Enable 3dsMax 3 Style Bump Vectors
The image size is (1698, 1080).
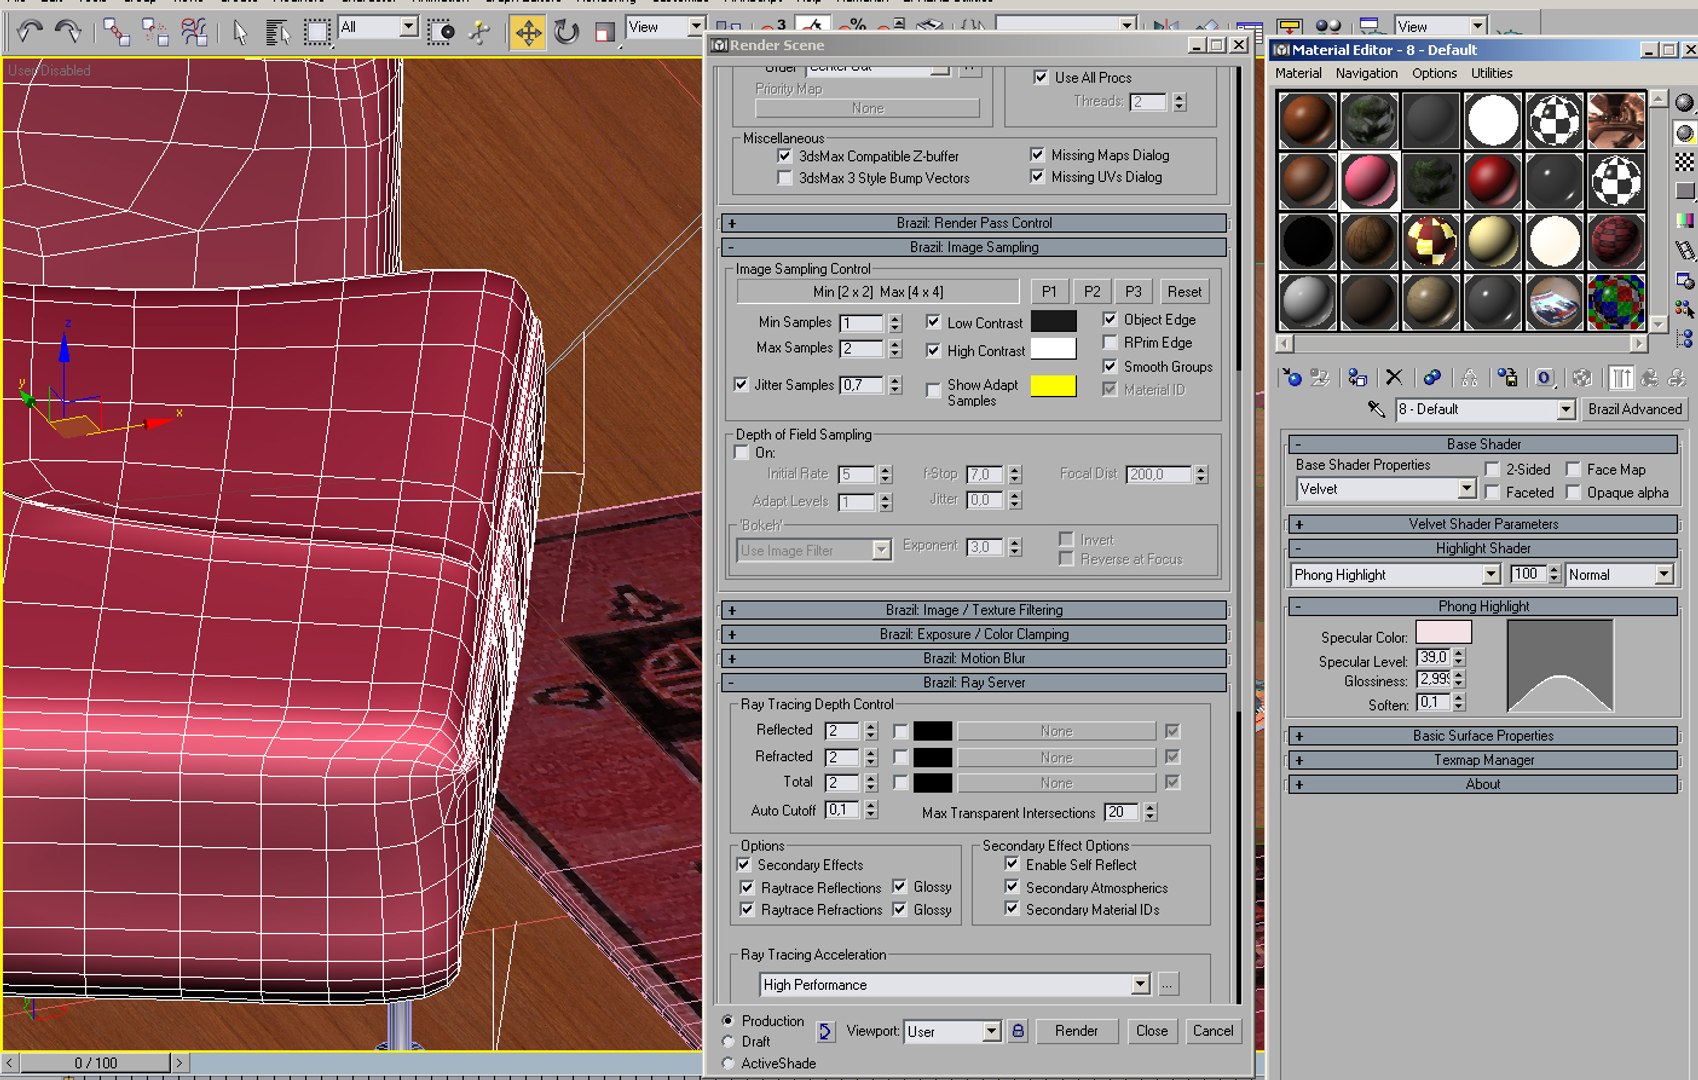point(785,178)
